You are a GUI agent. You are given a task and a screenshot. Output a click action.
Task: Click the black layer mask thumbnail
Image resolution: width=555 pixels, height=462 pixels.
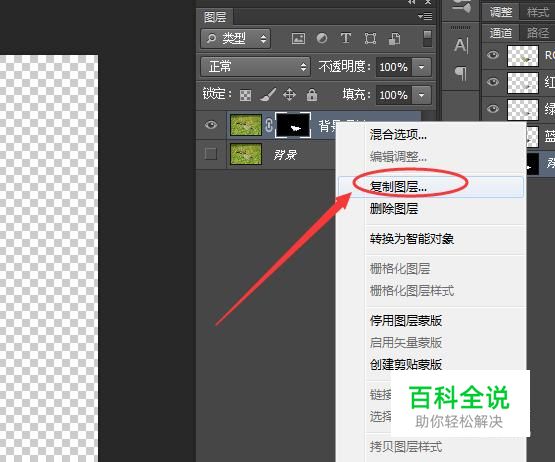pyautogui.click(x=293, y=125)
